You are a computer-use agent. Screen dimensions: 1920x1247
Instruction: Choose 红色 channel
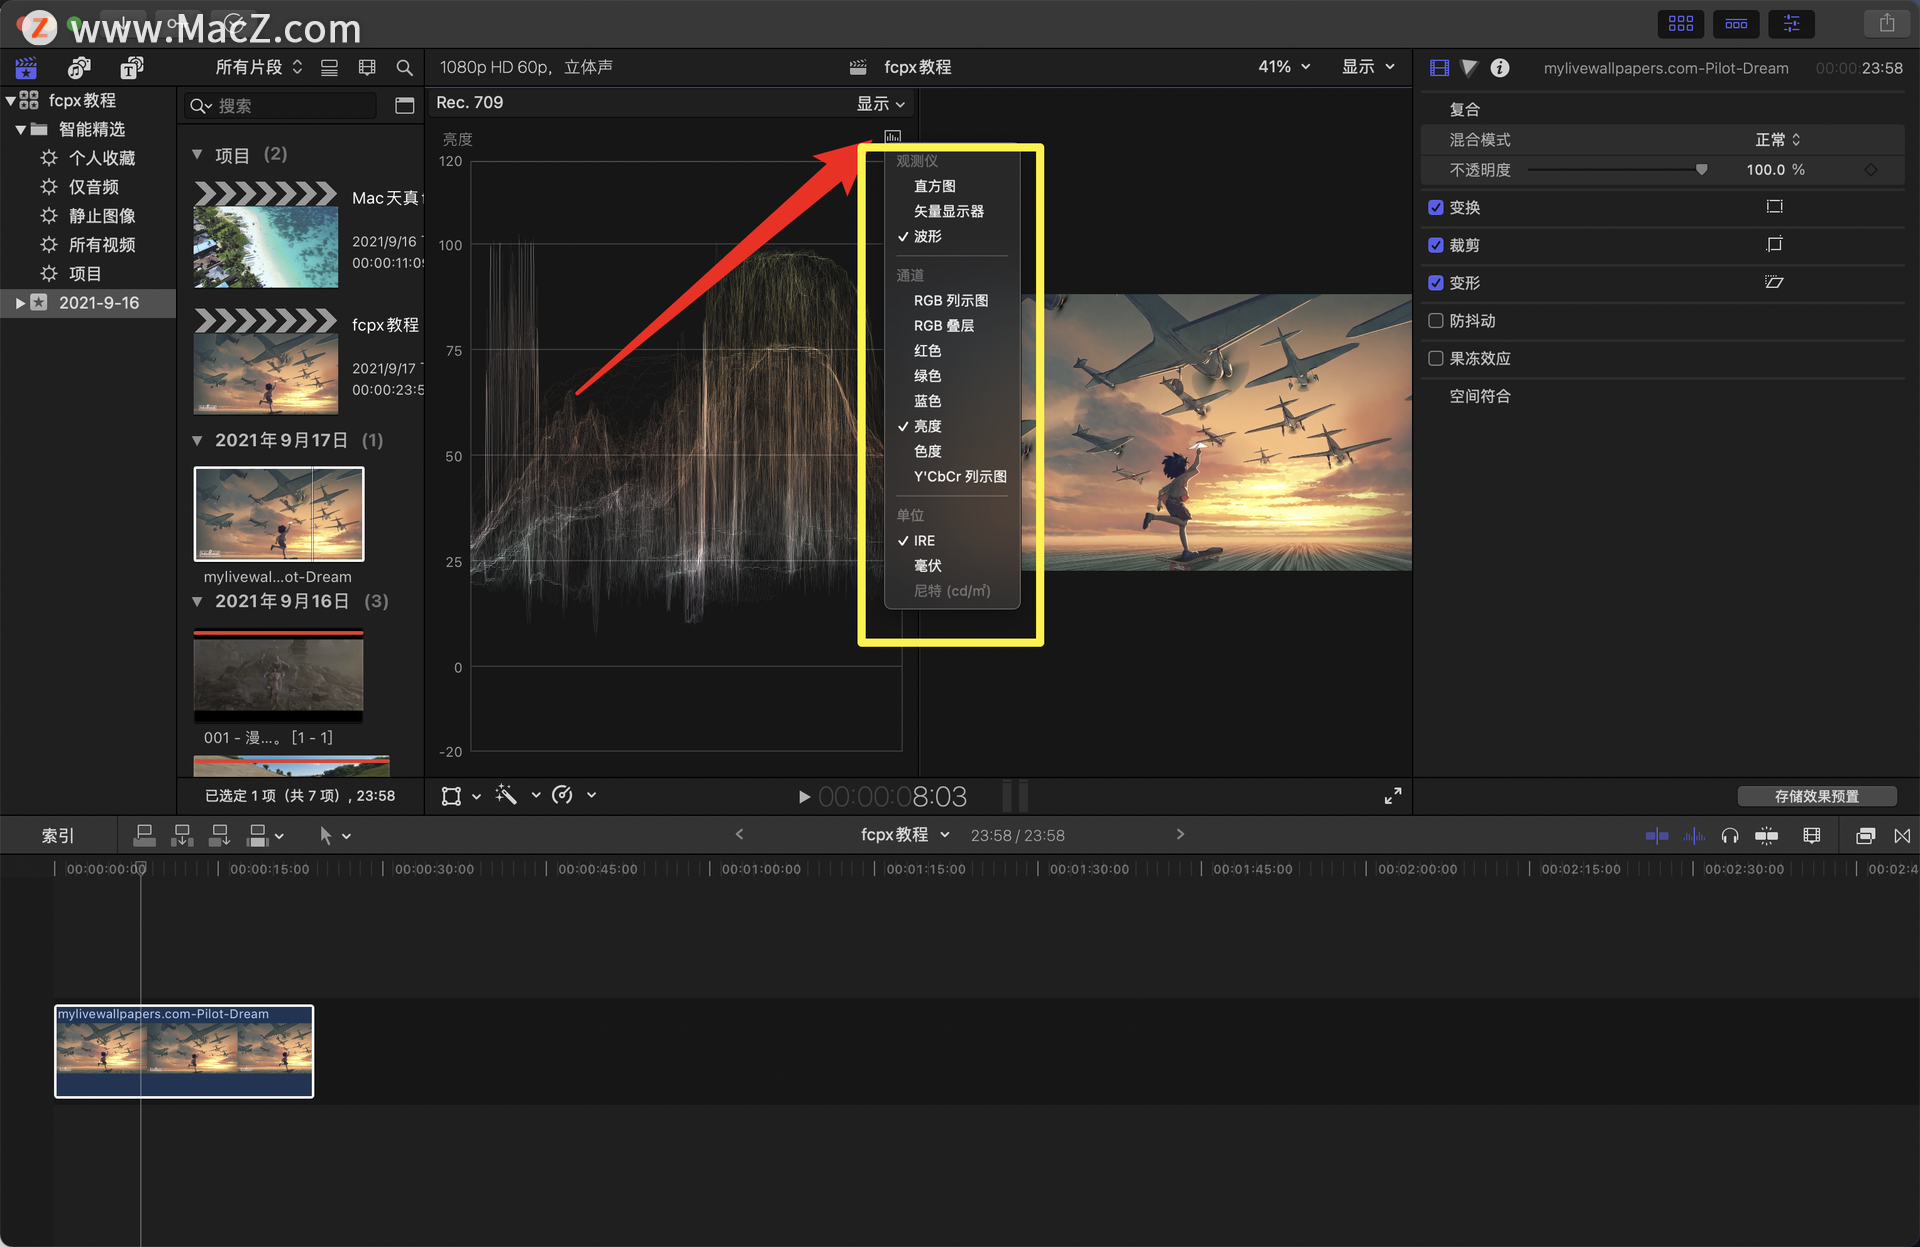952,350
